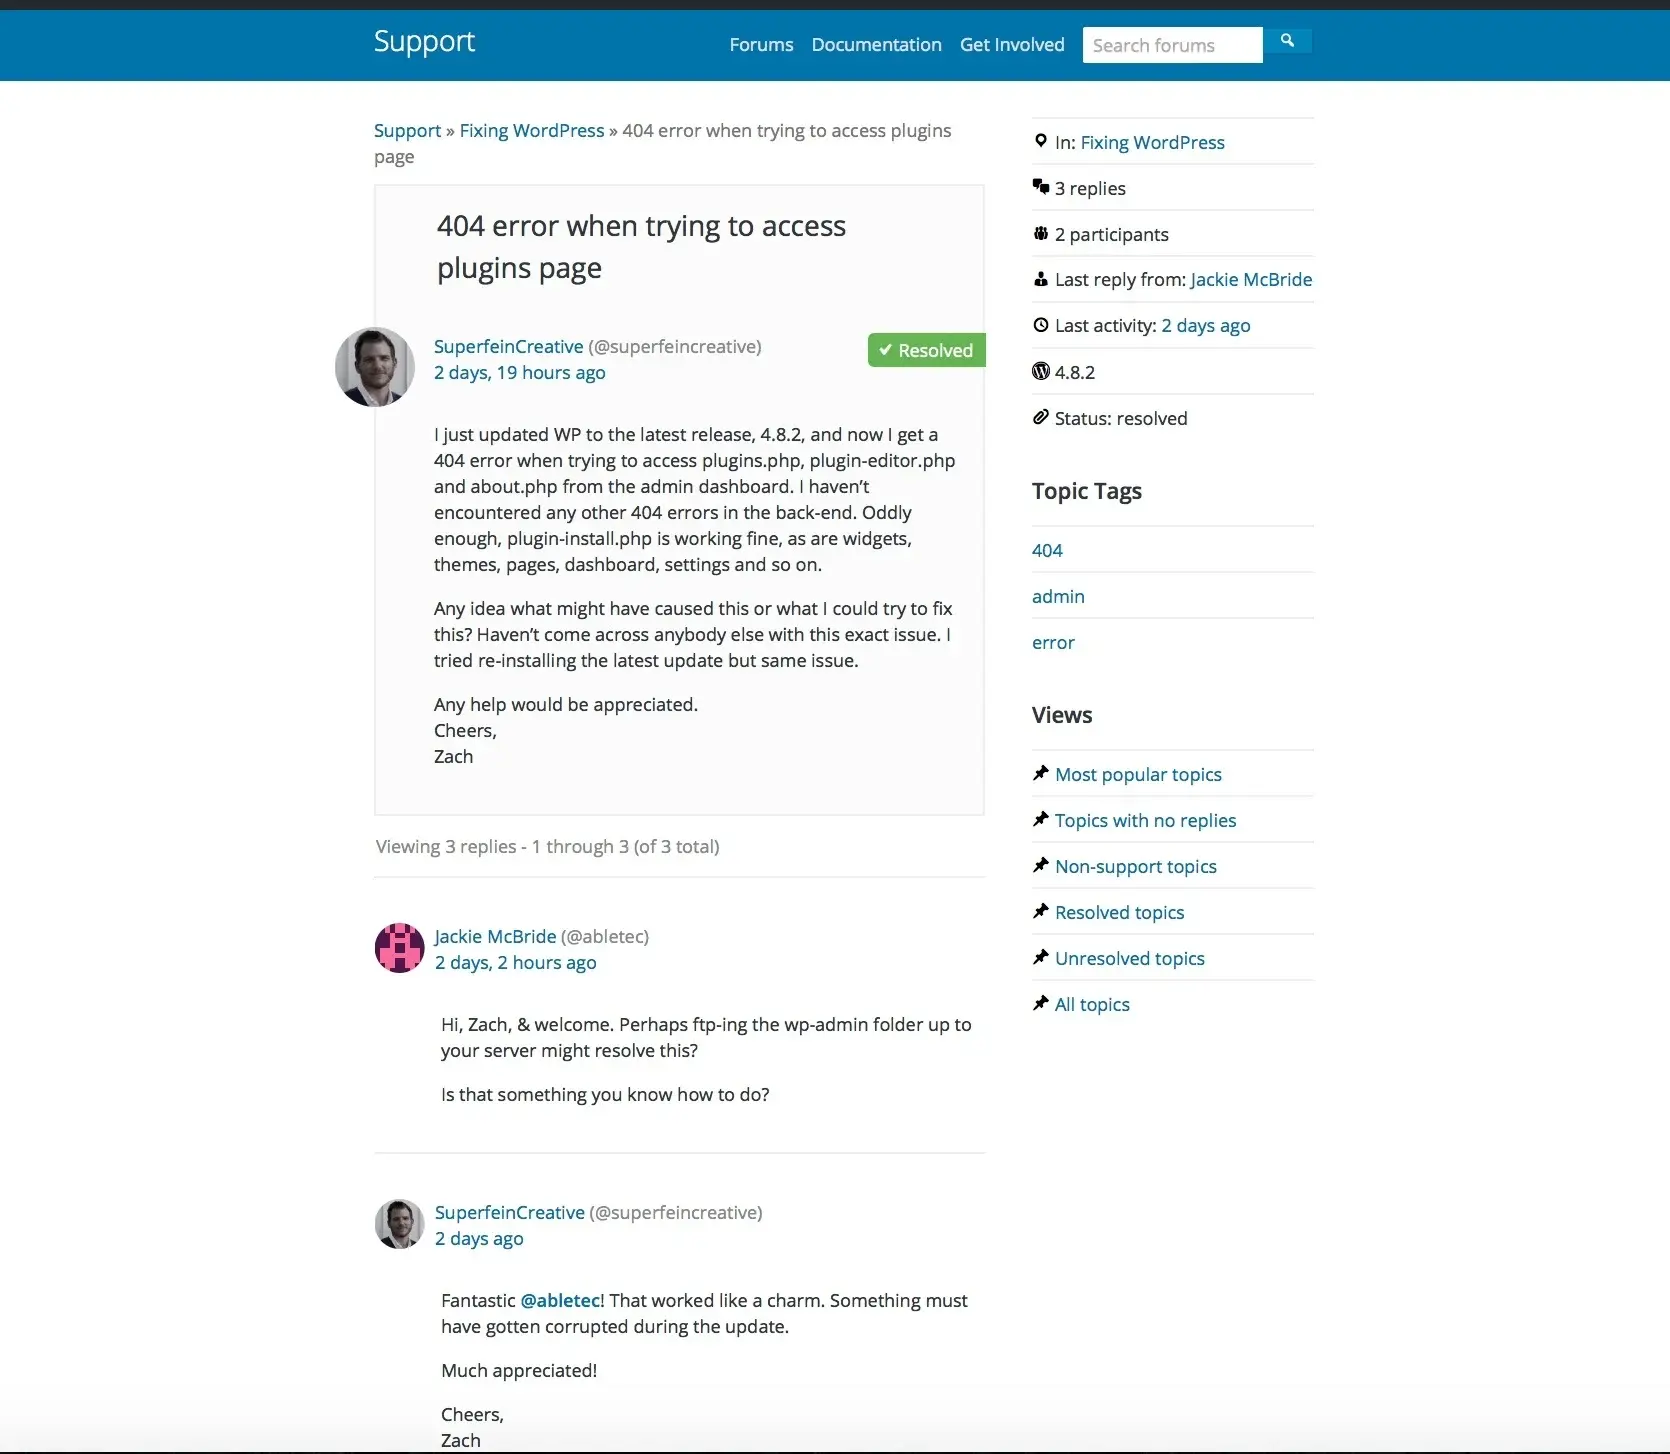
Task: Open the Documentation menu item
Action: click(876, 45)
